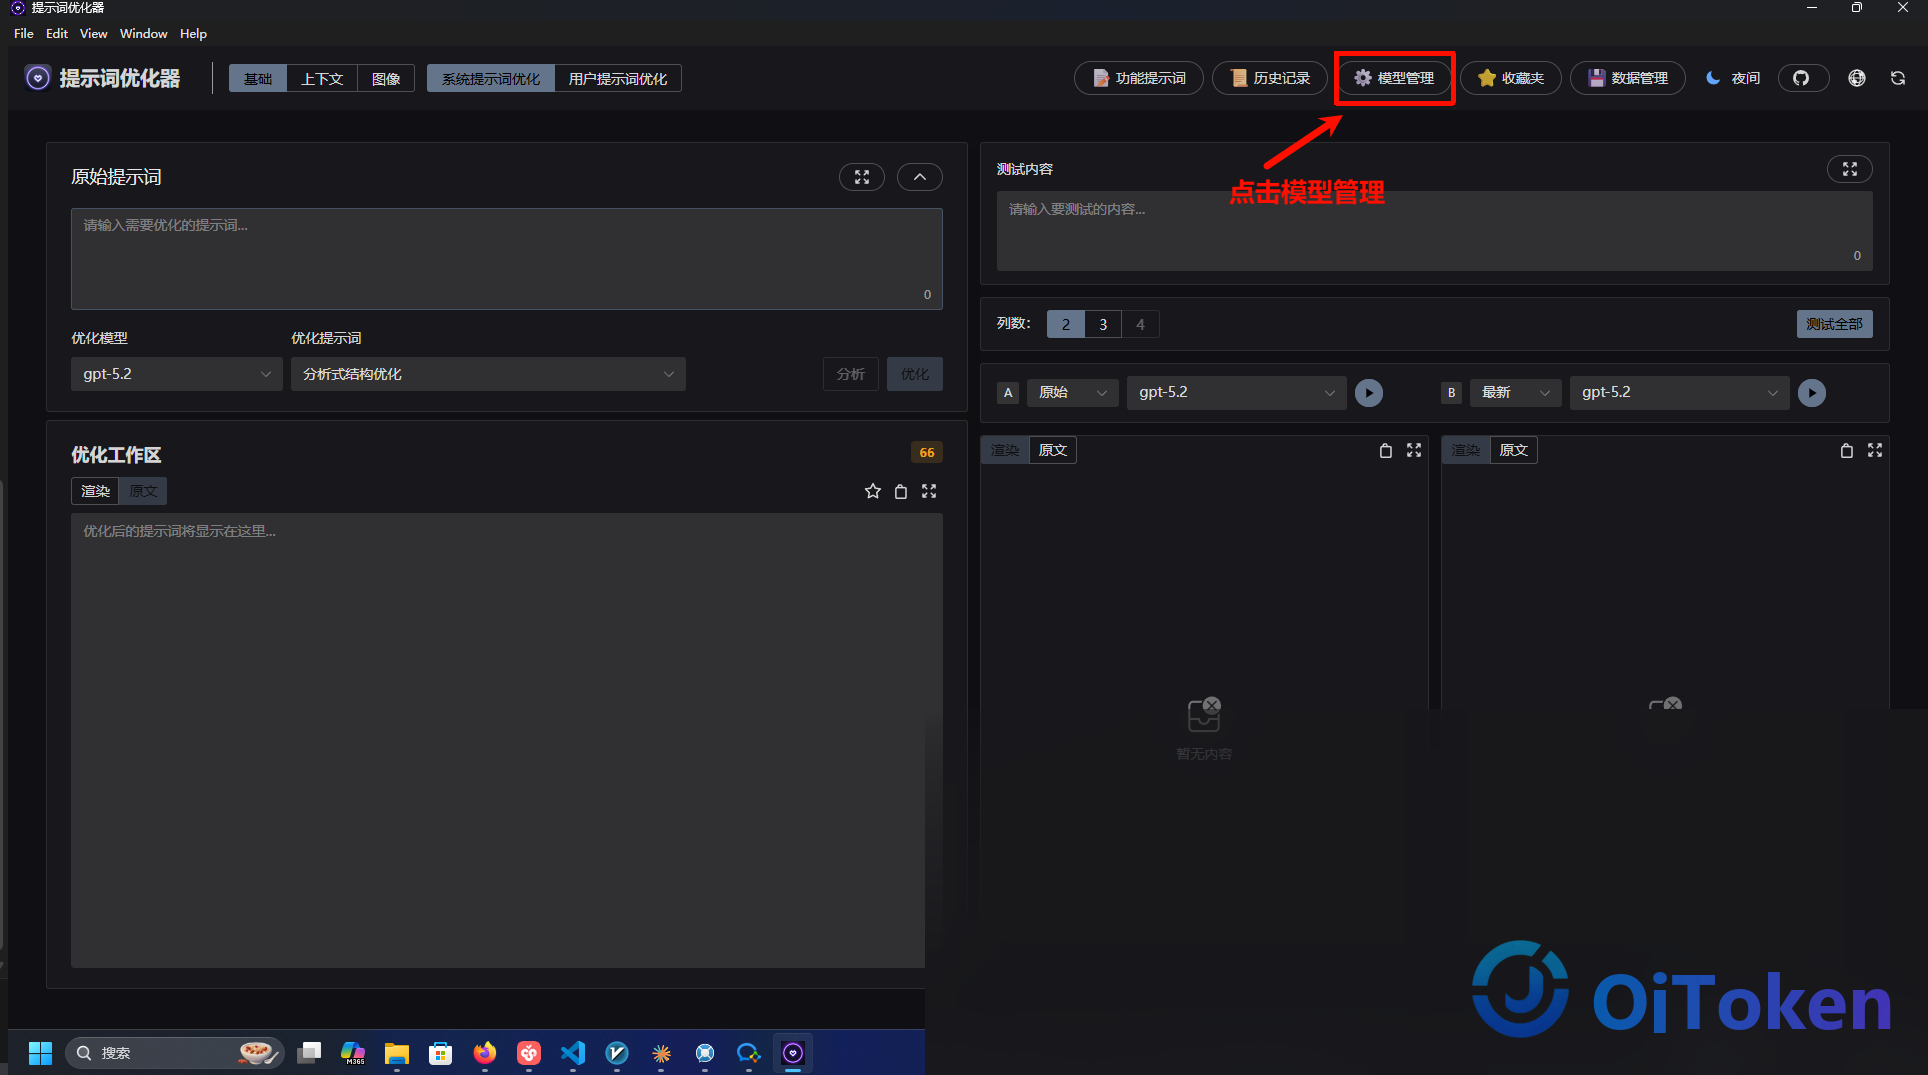Favorite the optimized prompt with star icon
This screenshot has height=1075, width=1928.
point(873,491)
